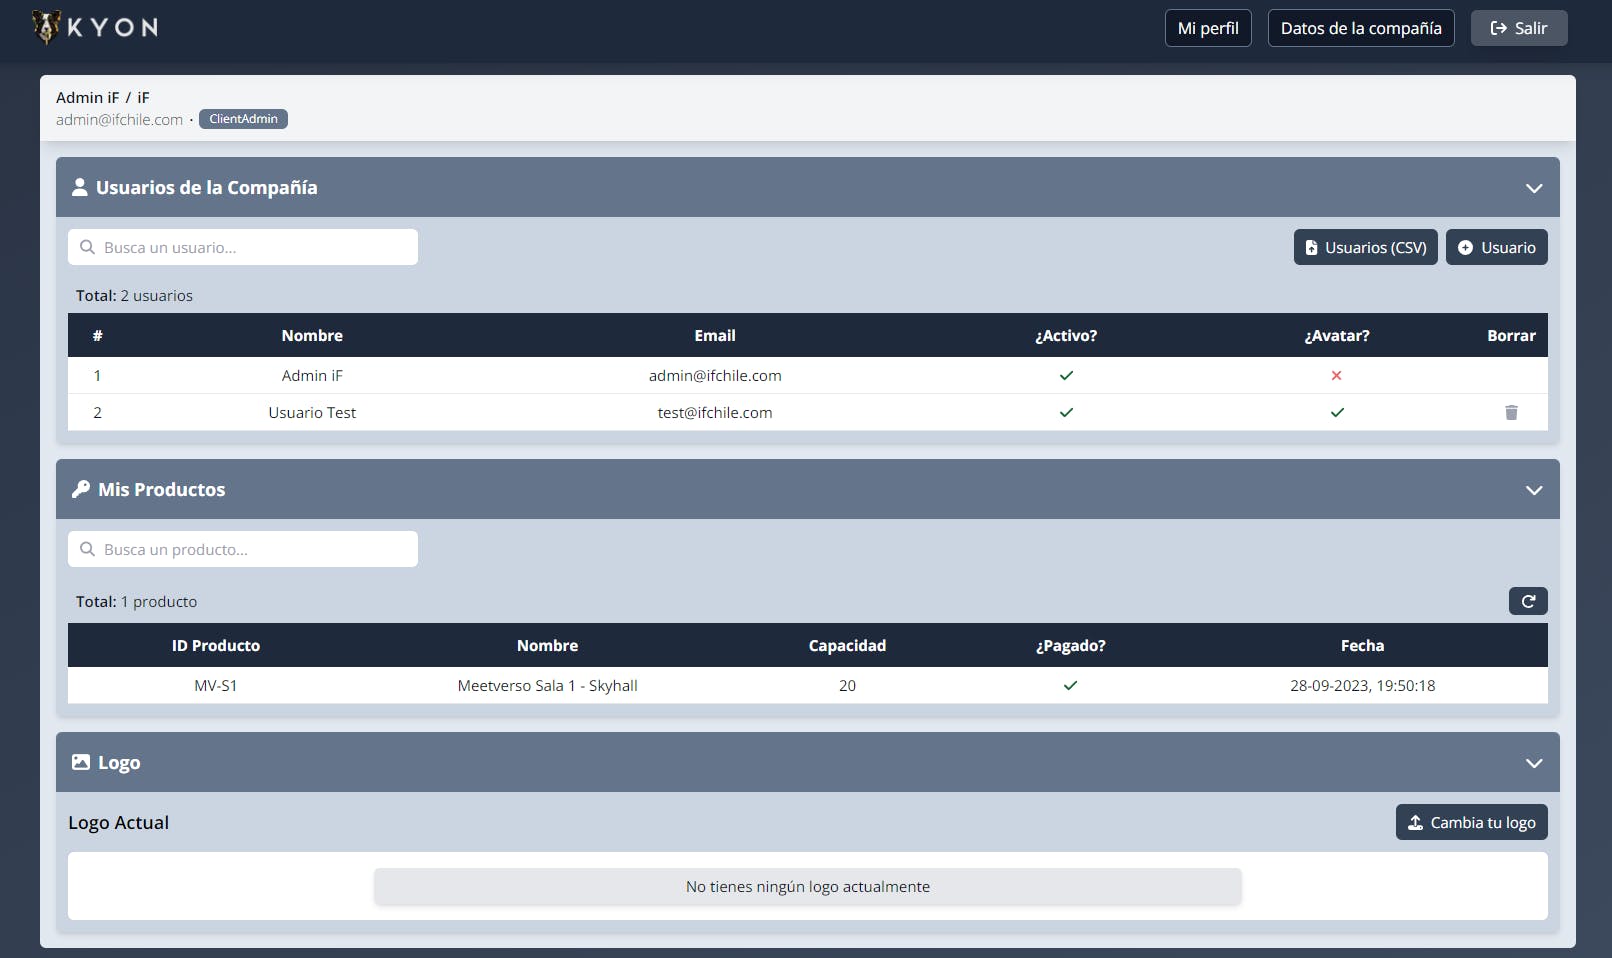Refresh the products list

1528,601
